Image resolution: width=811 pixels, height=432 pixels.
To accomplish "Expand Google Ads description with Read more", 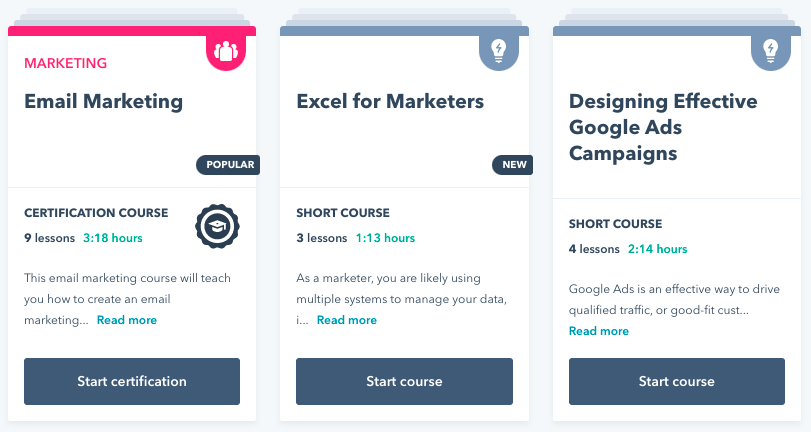I will pos(599,331).
